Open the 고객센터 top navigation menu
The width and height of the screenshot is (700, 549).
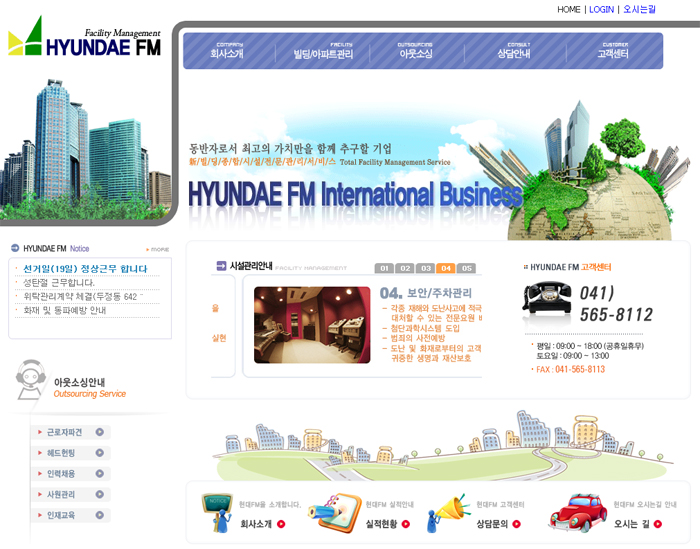tap(613, 50)
